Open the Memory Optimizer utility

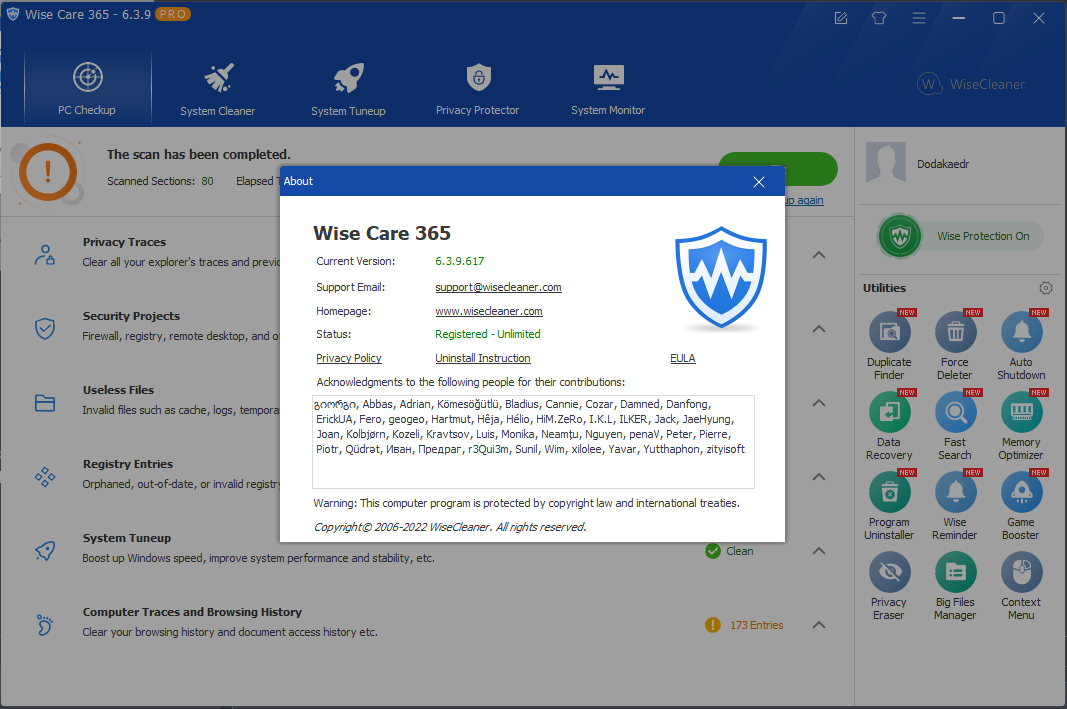(x=1021, y=426)
